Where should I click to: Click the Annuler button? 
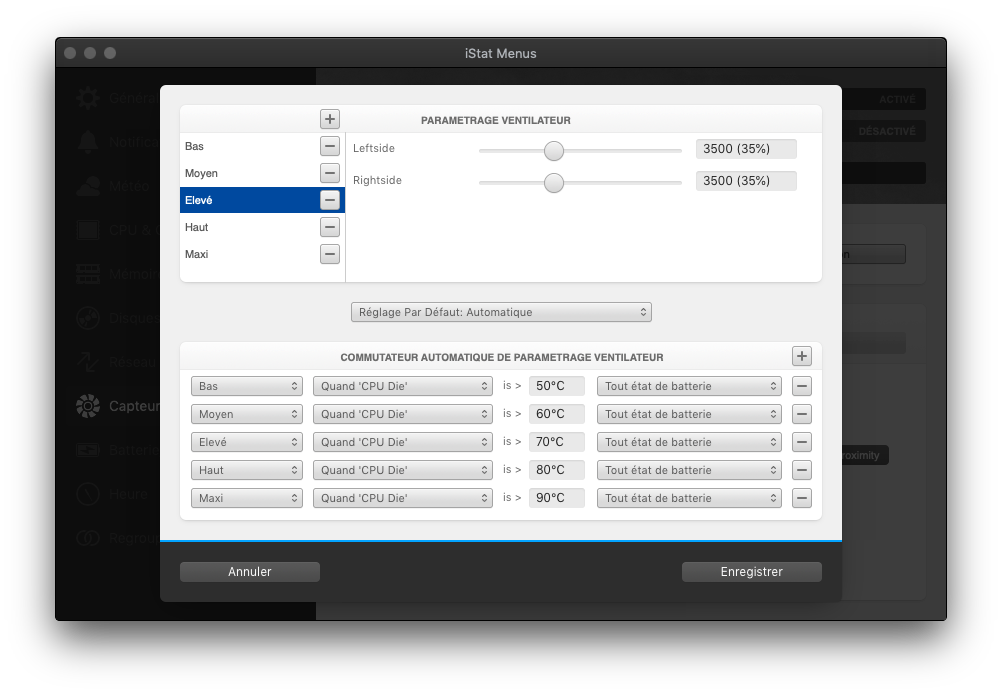pos(250,572)
